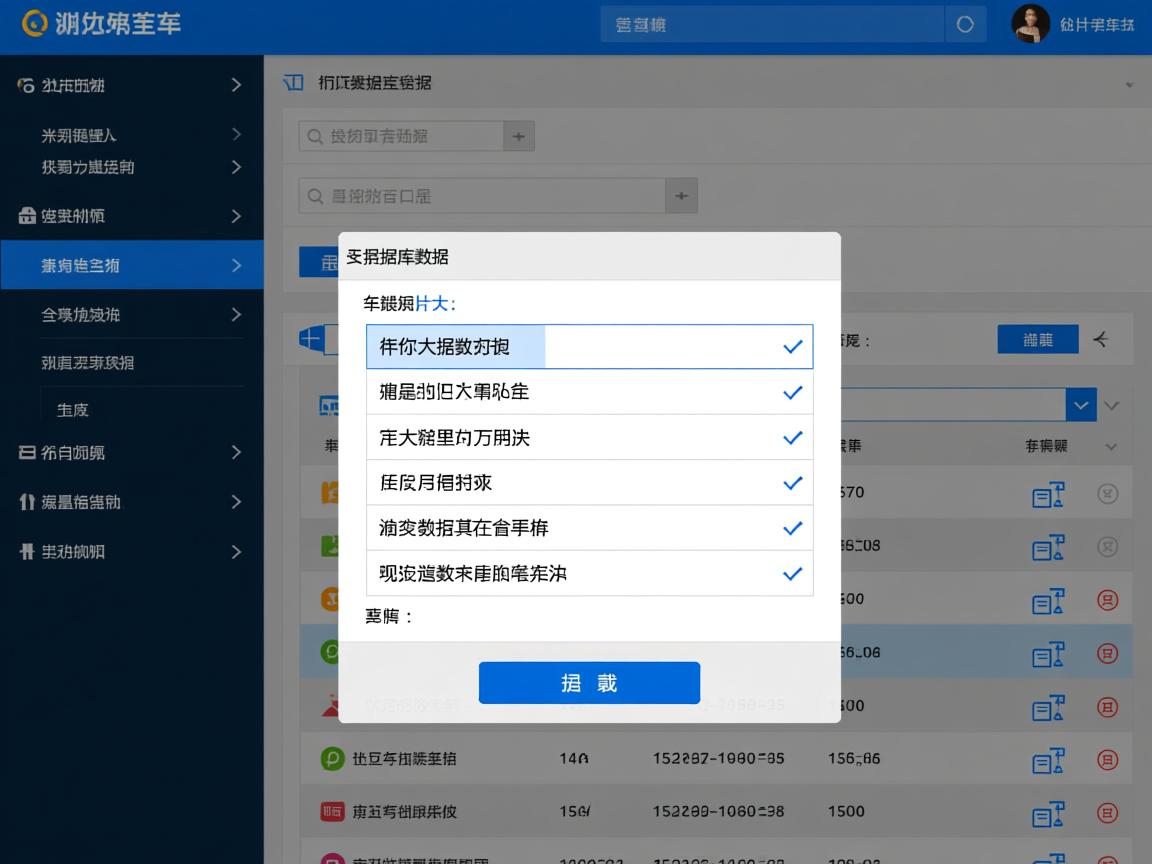Click the blue document-with-crane icon on the first row
Screen dimensions: 1152x864
click(x=1047, y=495)
